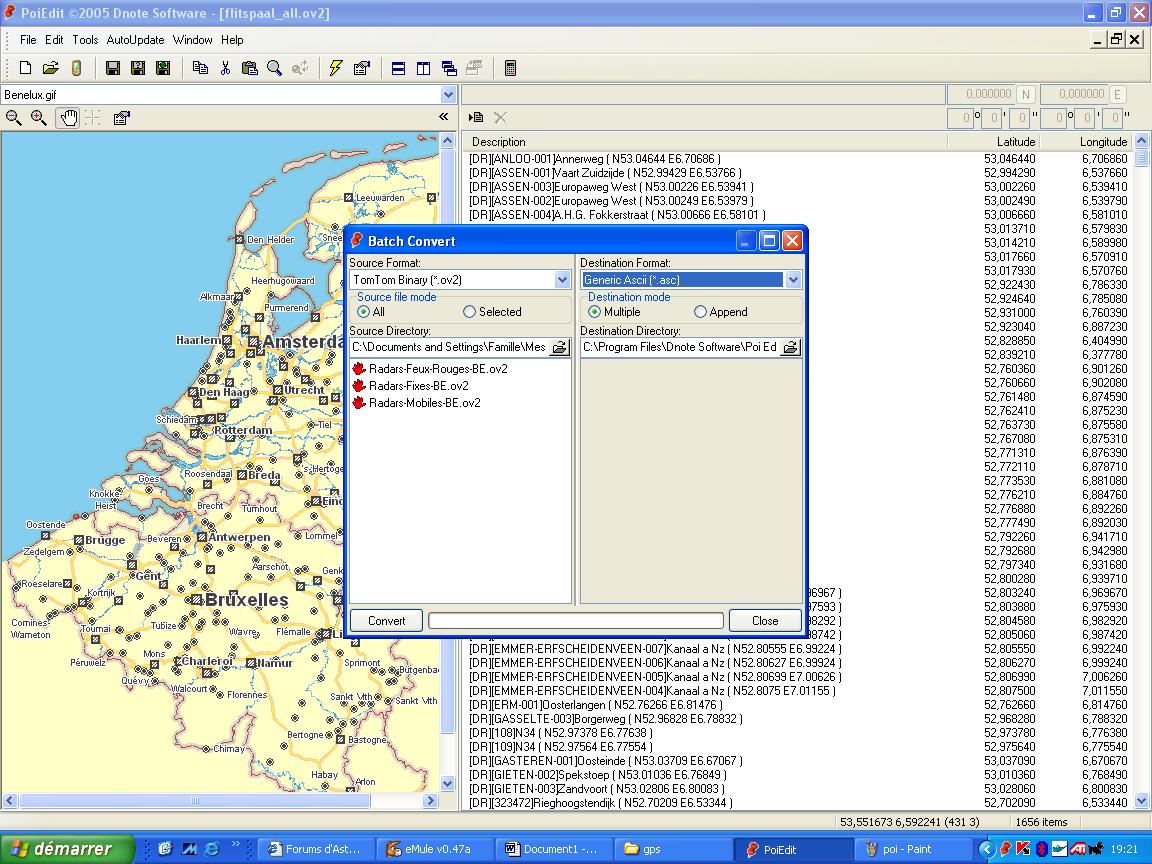Image resolution: width=1152 pixels, height=864 pixels.
Task: Open the Benelux.gif map dropdown
Action: pos(448,95)
